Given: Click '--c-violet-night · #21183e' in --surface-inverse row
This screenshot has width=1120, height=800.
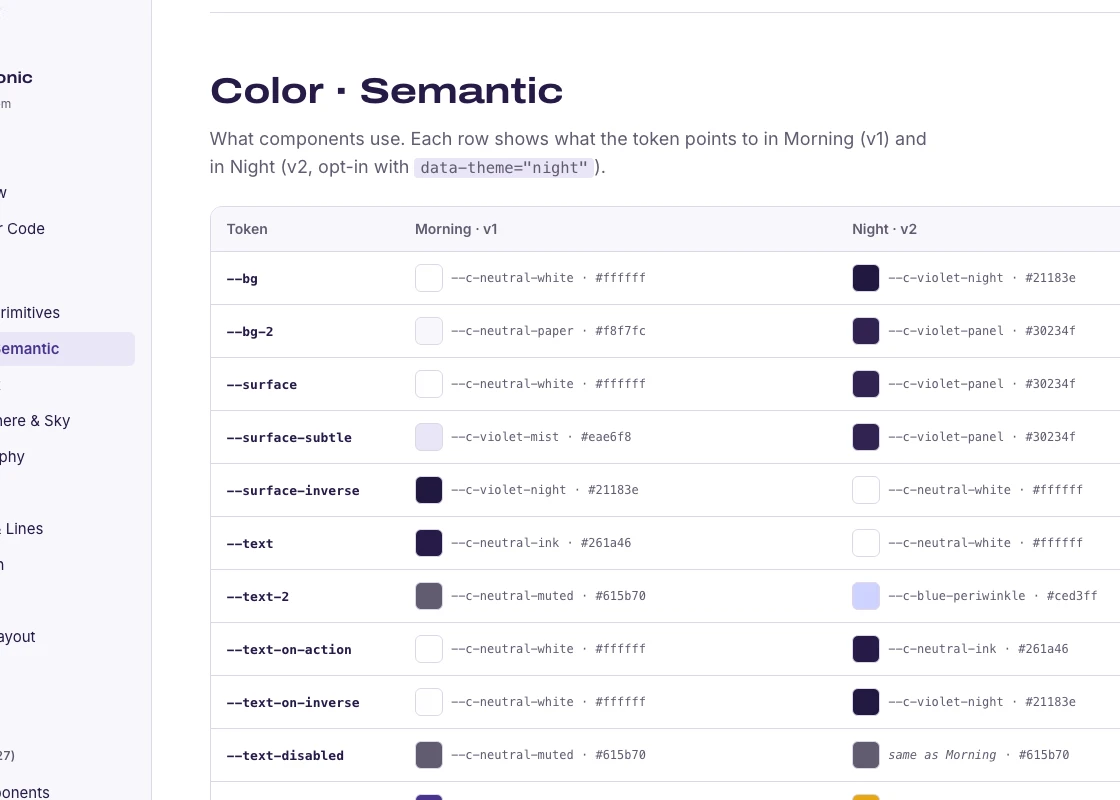Looking at the screenshot, I should (545, 490).
